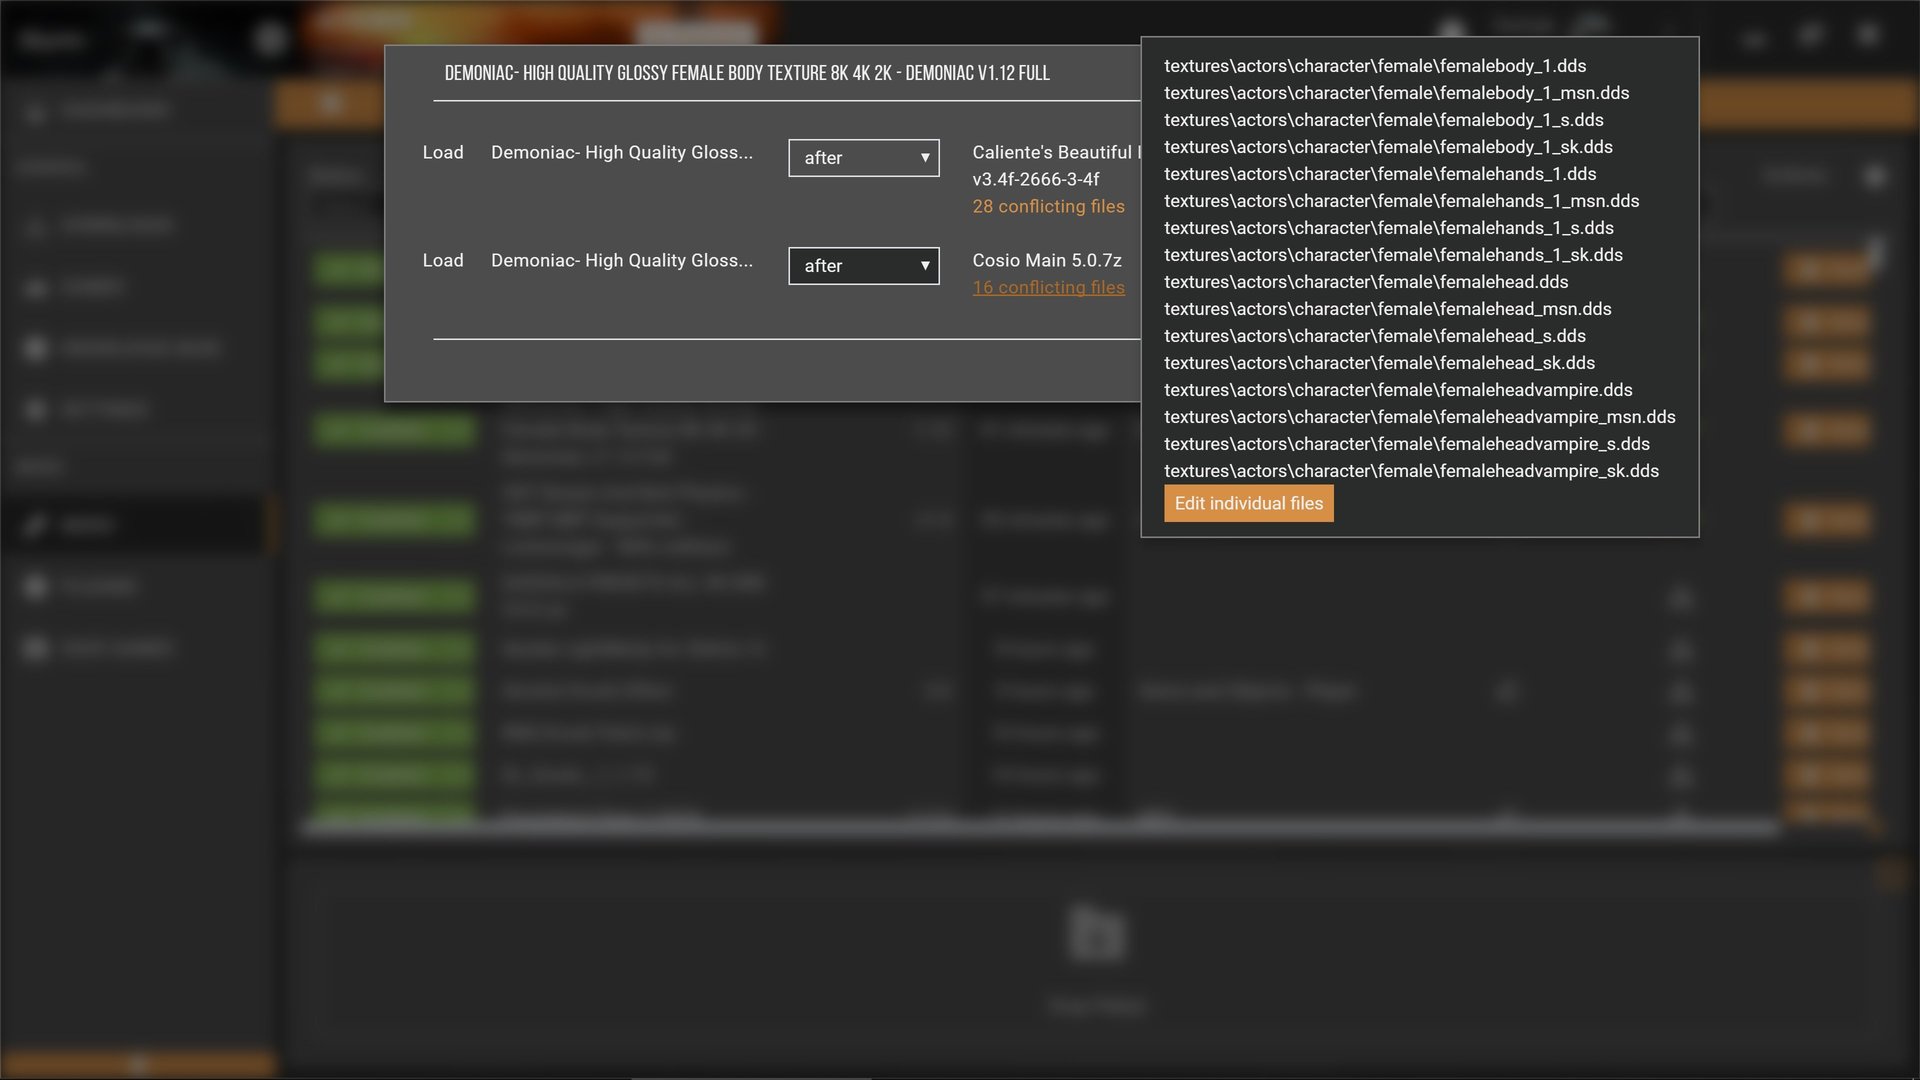Select file 'femalehands_1_msn.dds' in conflict list

click(x=1401, y=201)
